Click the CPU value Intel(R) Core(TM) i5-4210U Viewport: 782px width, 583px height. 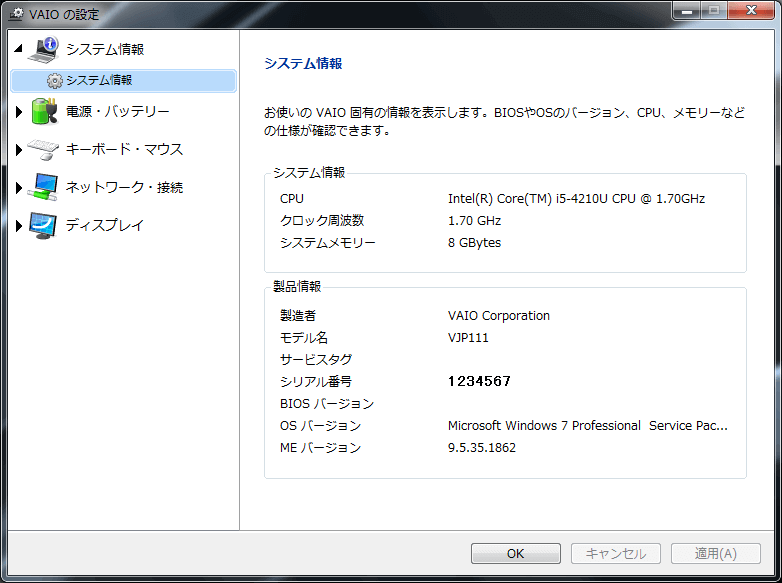click(x=577, y=198)
